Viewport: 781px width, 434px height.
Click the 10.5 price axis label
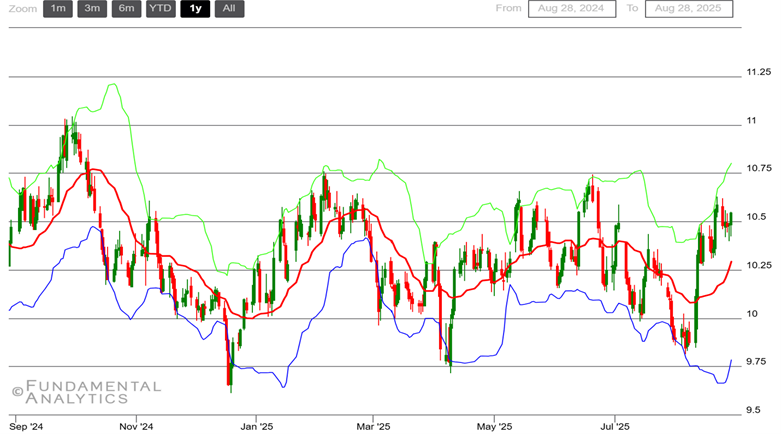pyautogui.click(x=755, y=217)
